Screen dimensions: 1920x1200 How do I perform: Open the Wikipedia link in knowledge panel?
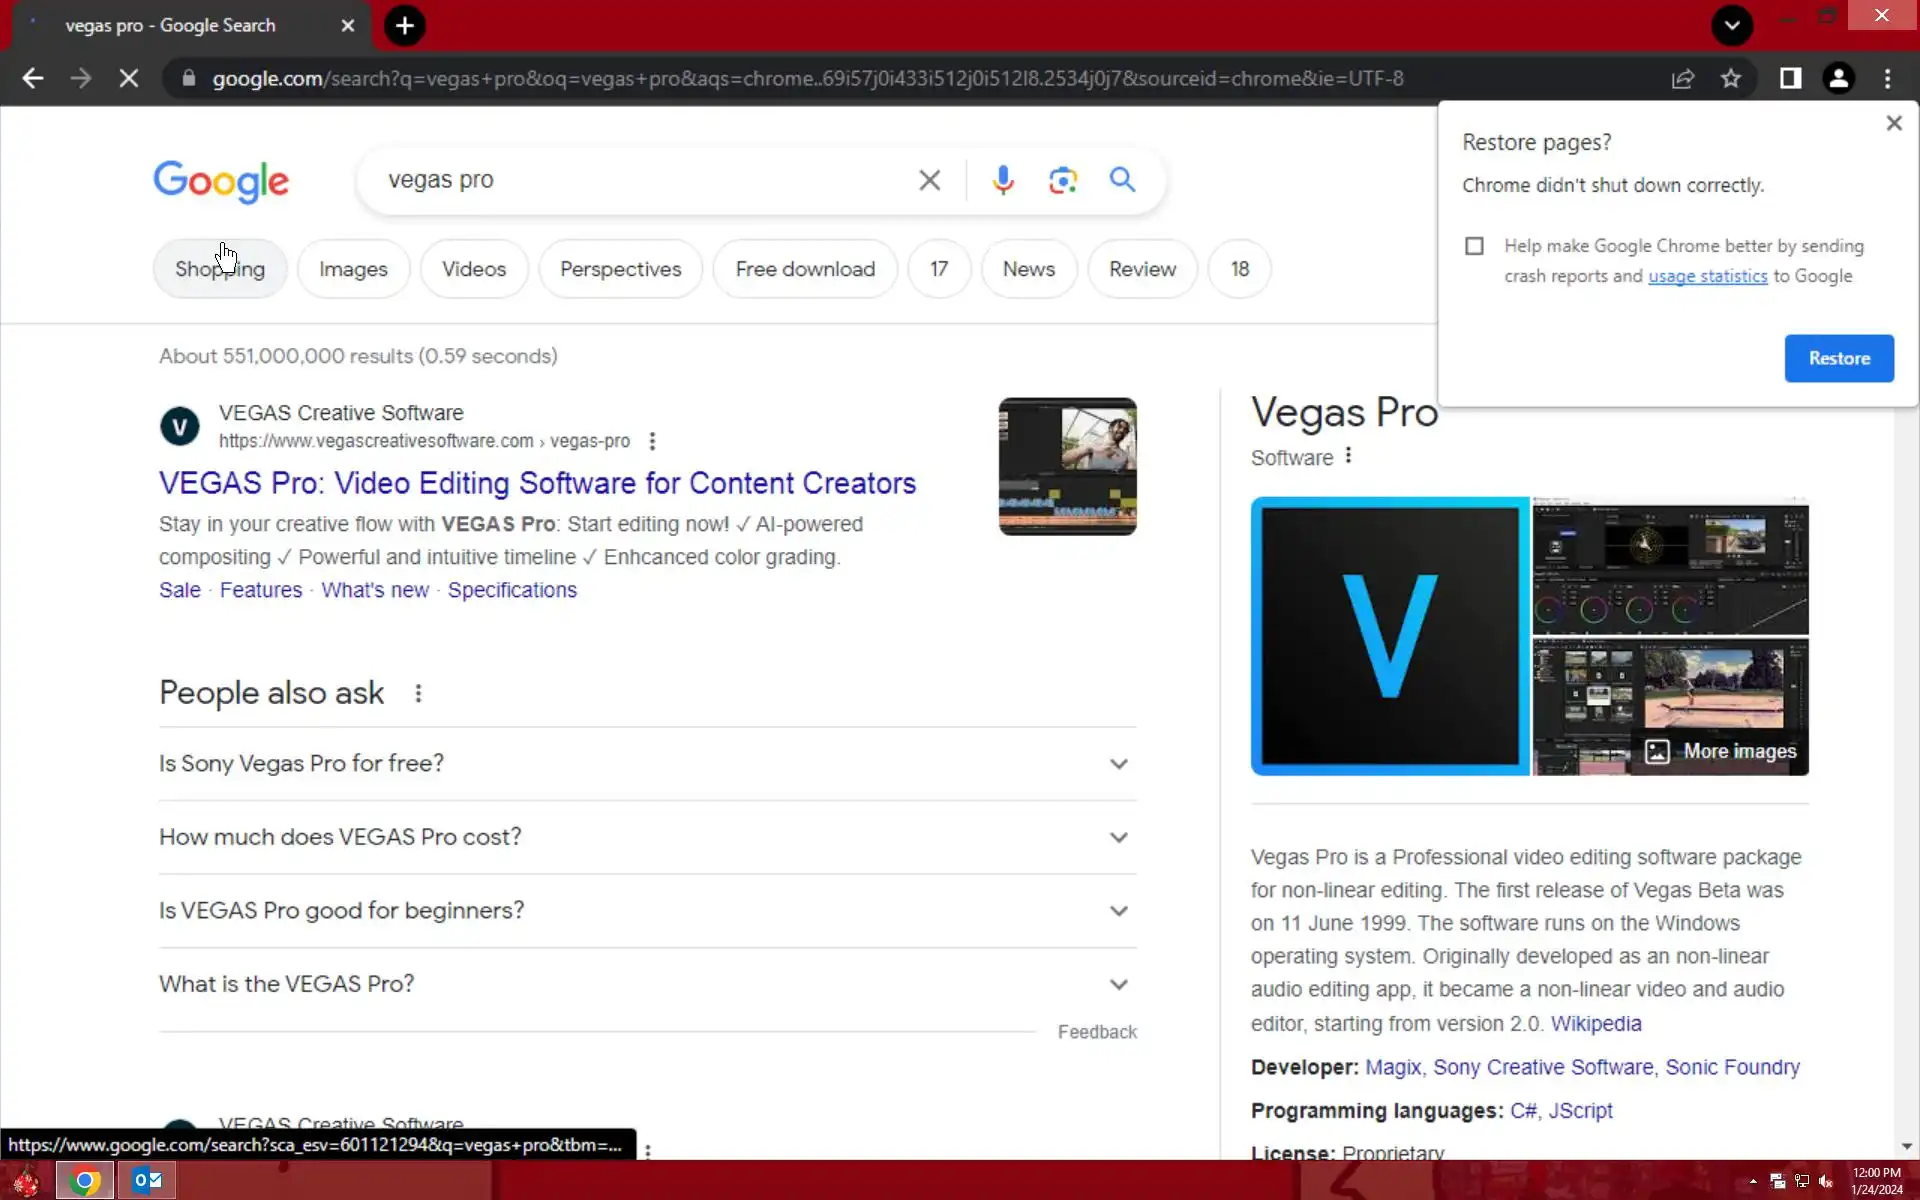[1595, 1023]
